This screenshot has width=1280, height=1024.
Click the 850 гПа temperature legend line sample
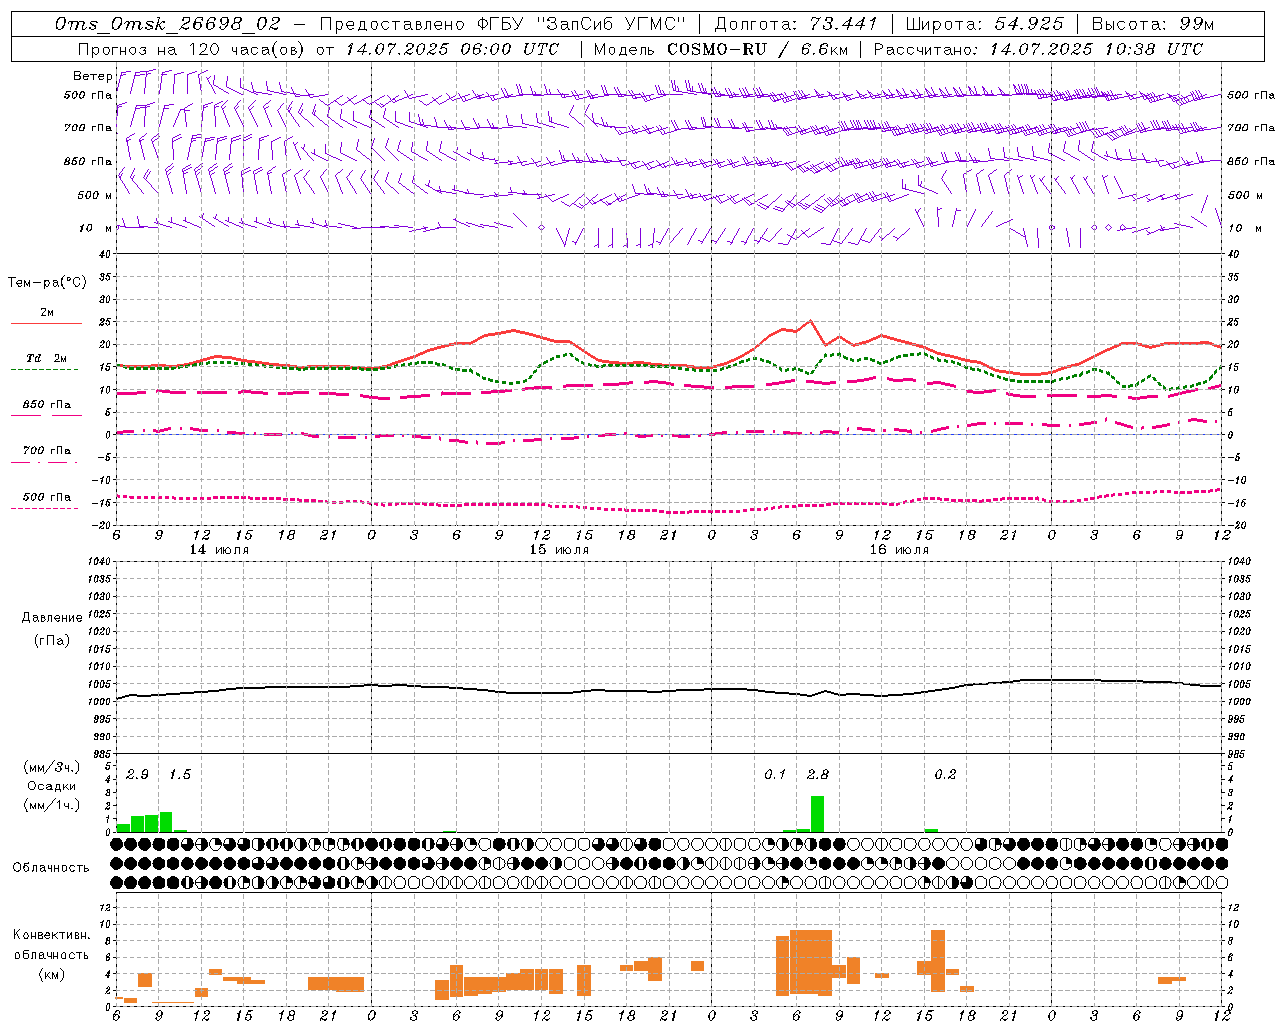point(46,416)
